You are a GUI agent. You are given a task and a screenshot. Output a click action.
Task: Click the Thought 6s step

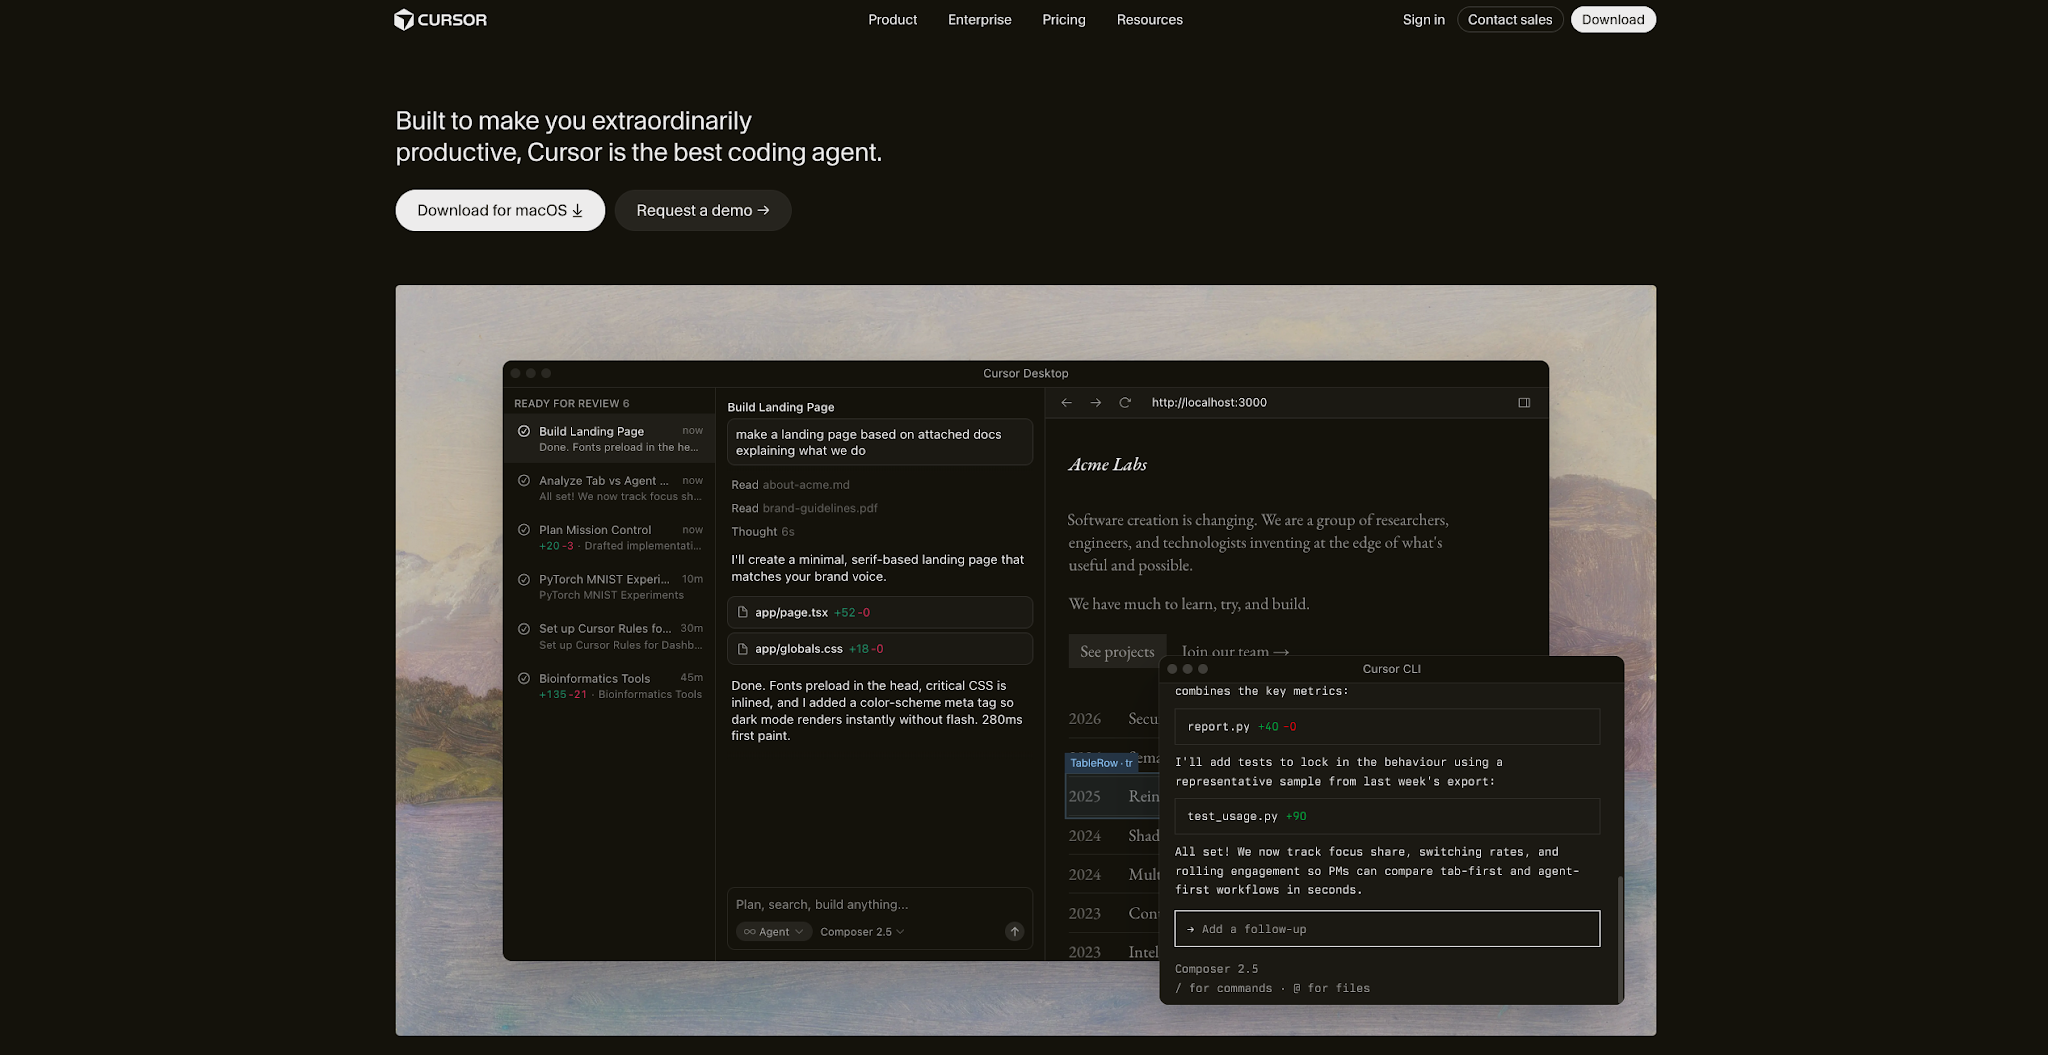tap(762, 532)
